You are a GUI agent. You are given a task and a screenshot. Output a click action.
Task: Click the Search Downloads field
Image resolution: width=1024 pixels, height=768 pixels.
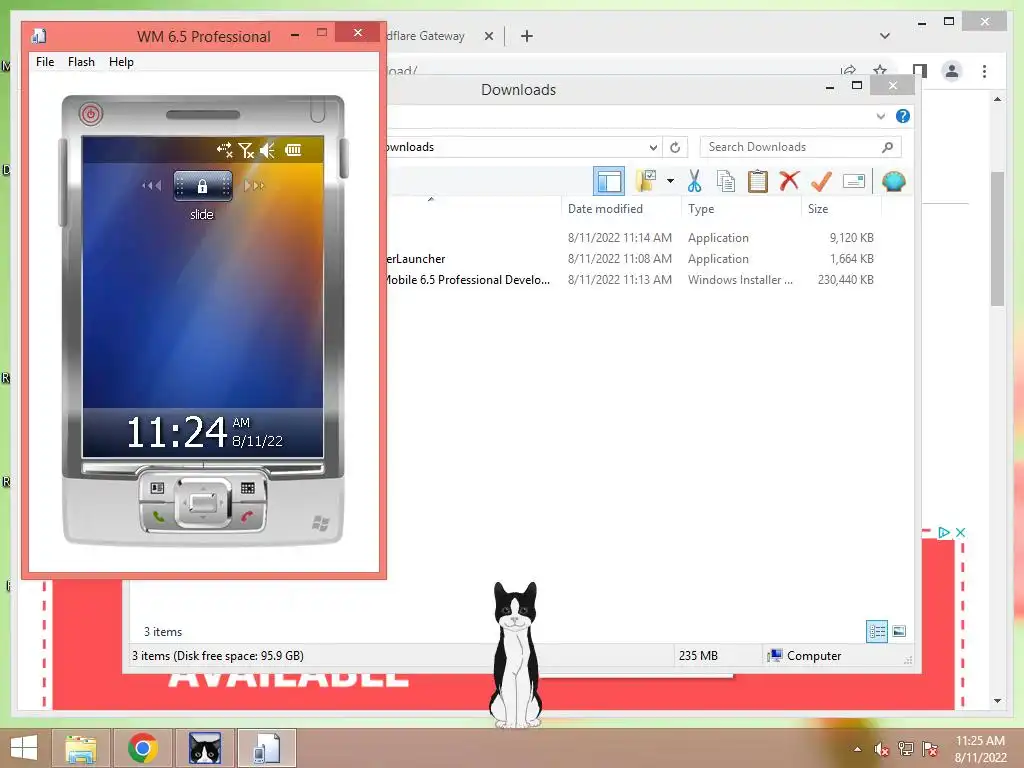(x=800, y=147)
